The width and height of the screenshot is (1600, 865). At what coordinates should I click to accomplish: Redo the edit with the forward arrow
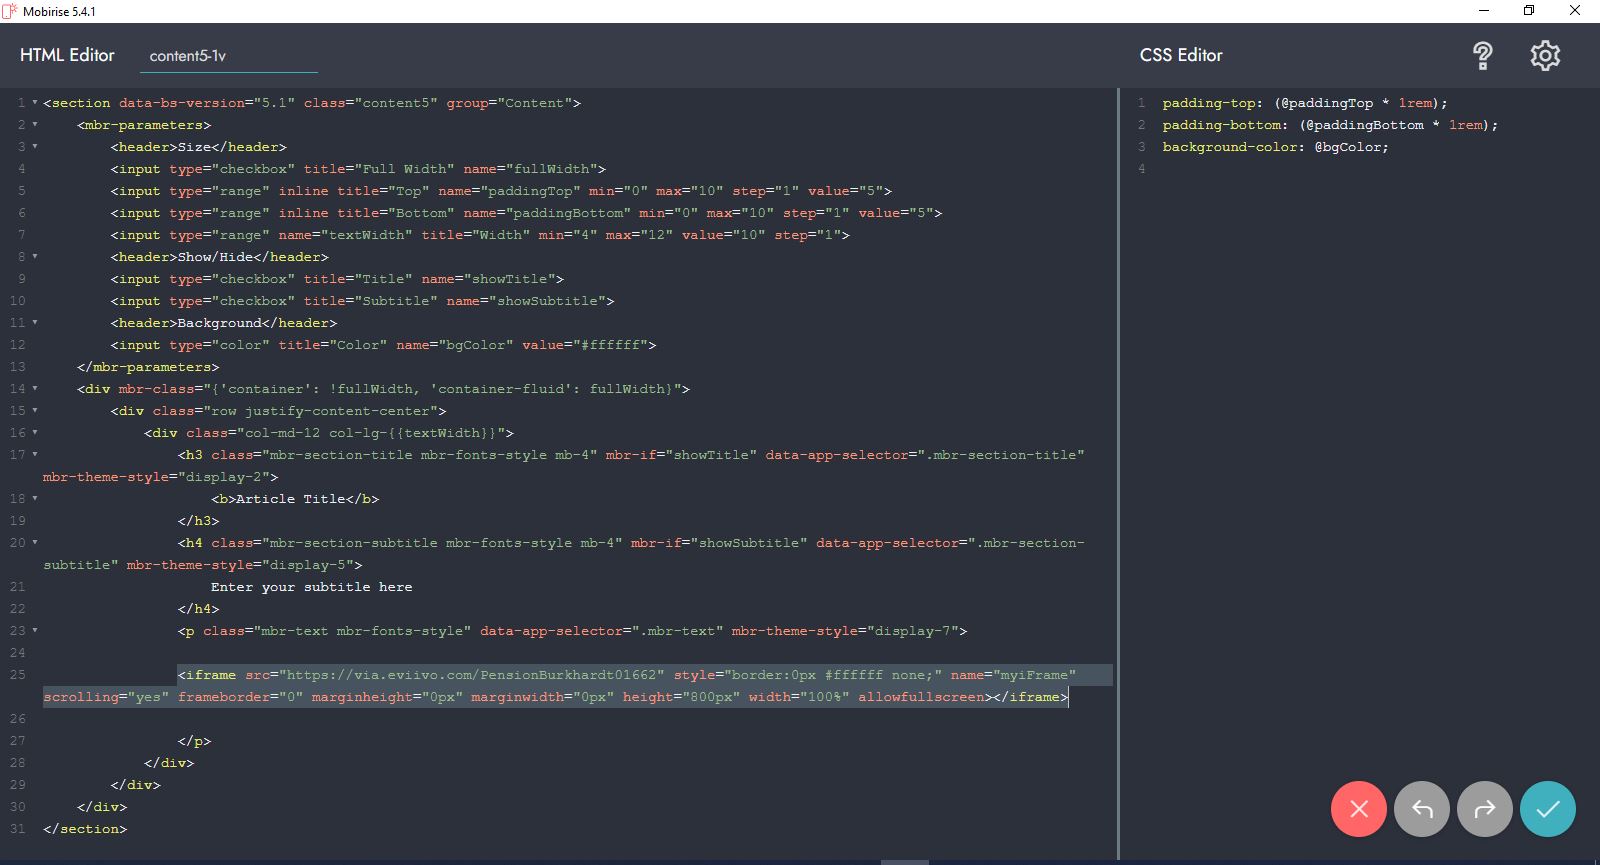click(x=1485, y=809)
